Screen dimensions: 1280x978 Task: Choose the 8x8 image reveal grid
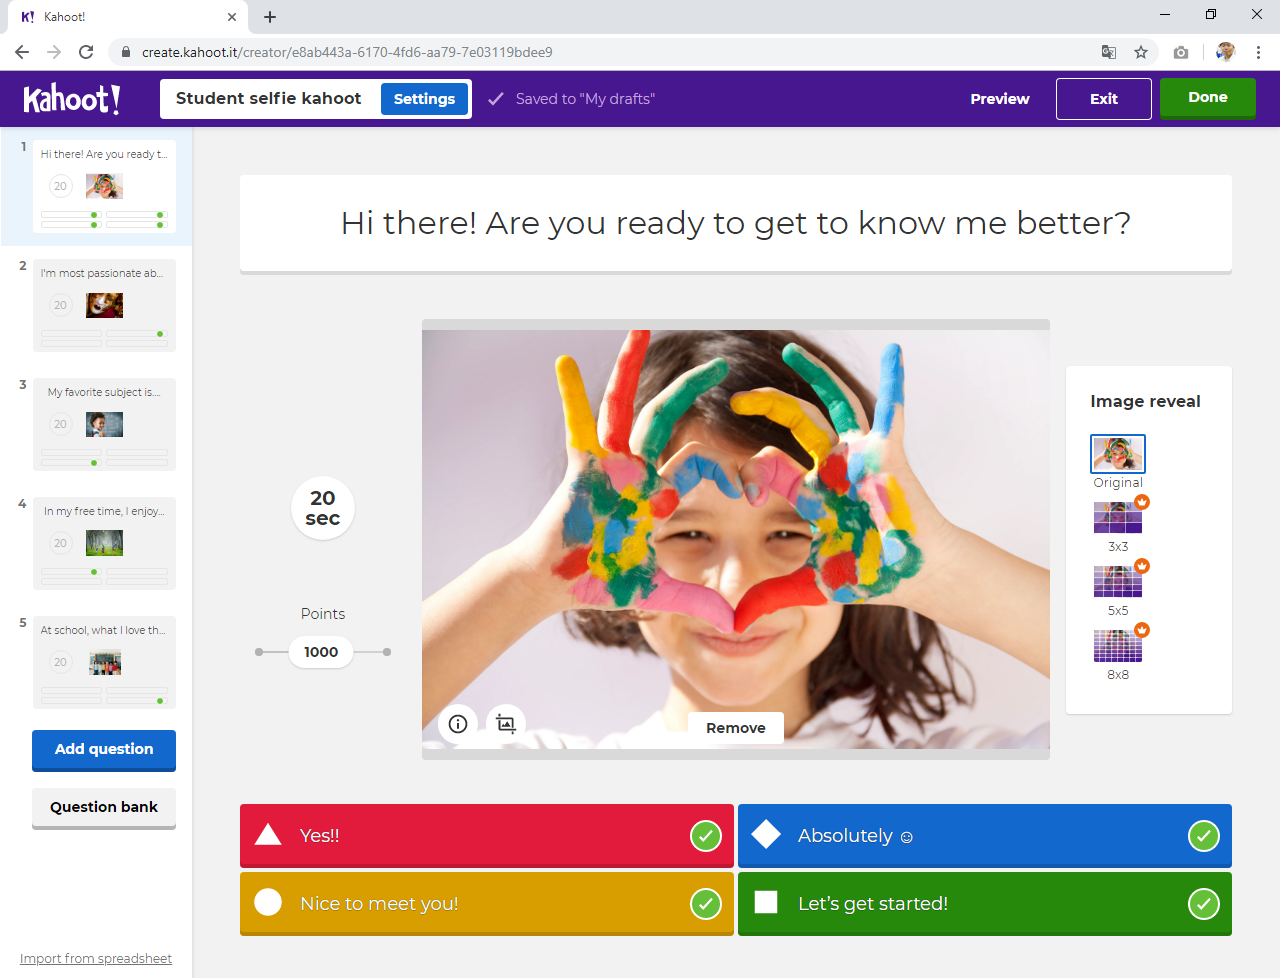click(1118, 646)
